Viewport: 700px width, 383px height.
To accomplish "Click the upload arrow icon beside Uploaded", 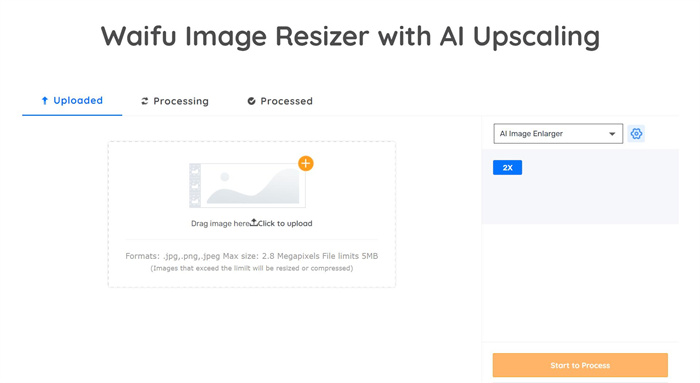I will click(44, 101).
